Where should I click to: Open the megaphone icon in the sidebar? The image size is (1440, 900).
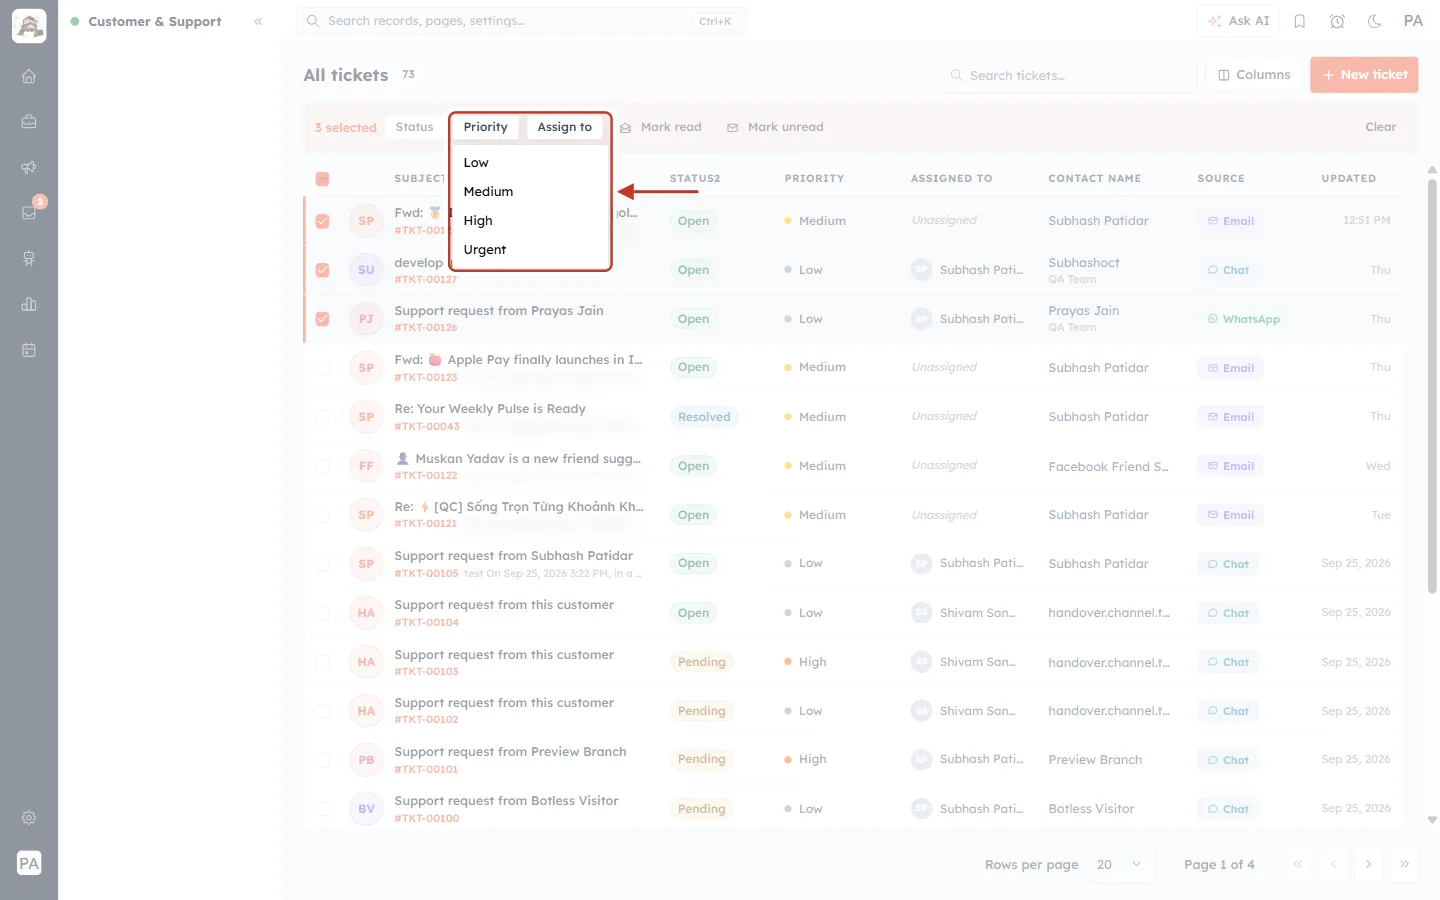pyautogui.click(x=29, y=167)
